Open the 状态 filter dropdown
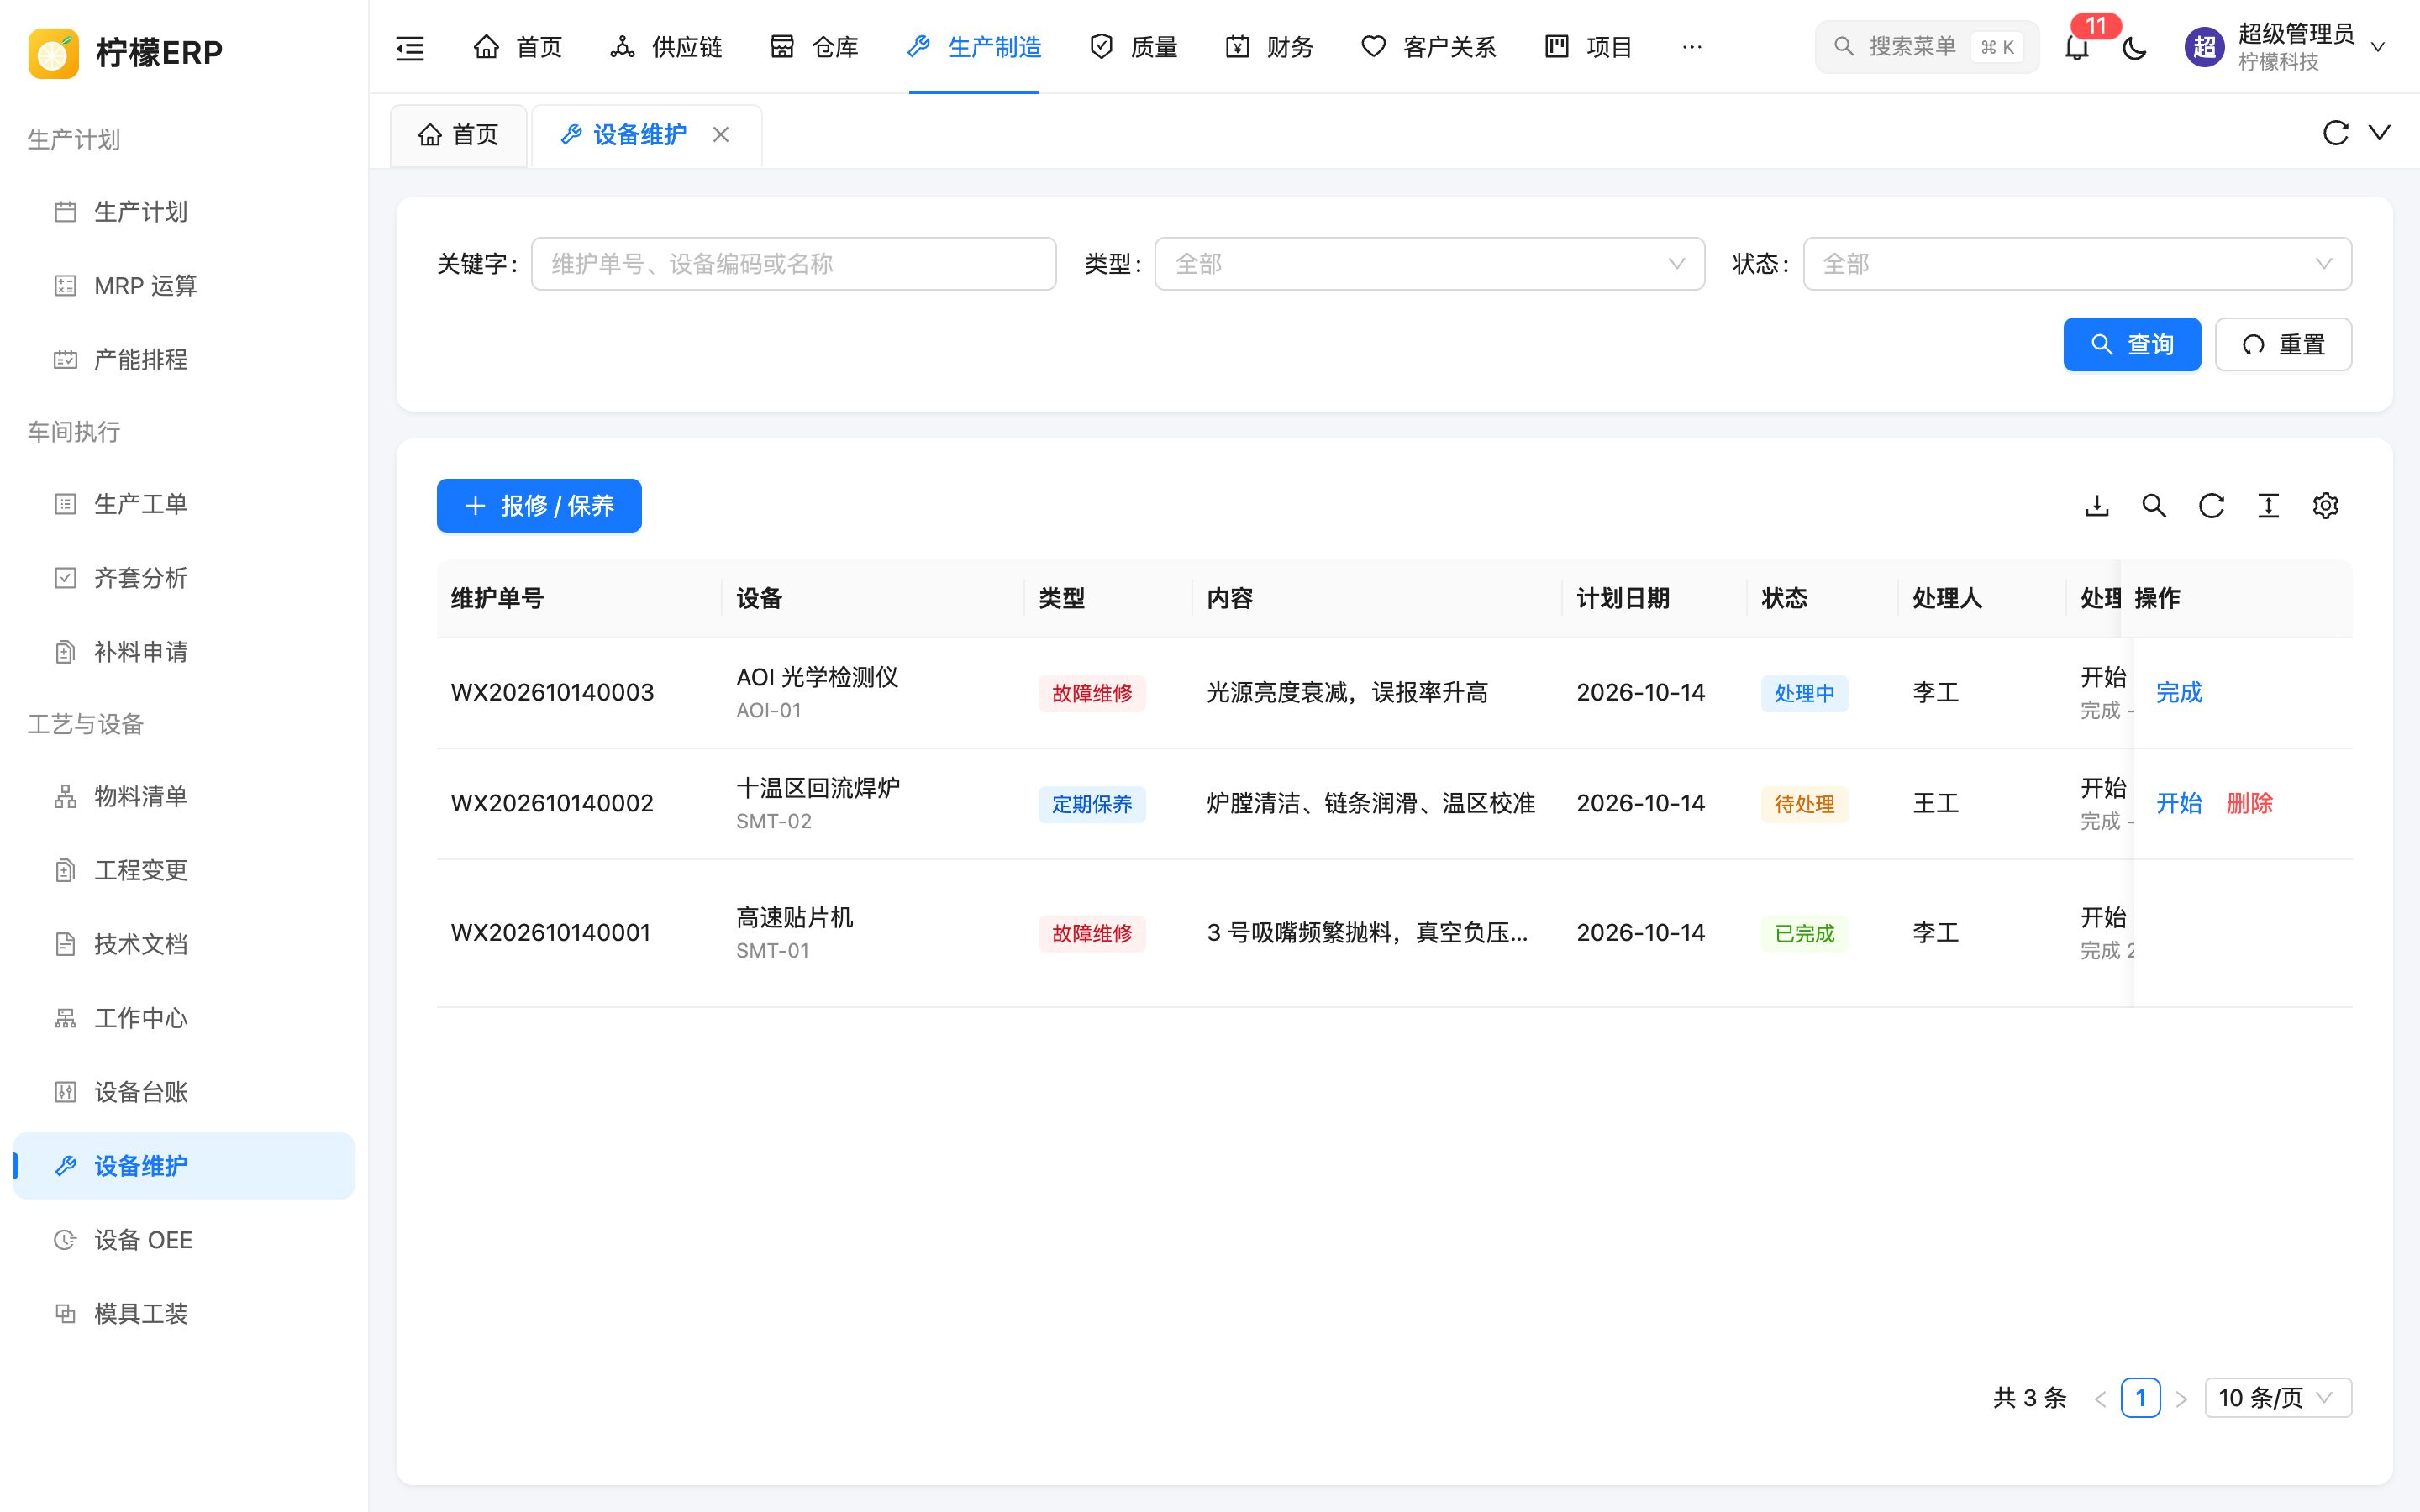The height and width of the screenshot is (1512, 2420). [x=2077, y=264]
